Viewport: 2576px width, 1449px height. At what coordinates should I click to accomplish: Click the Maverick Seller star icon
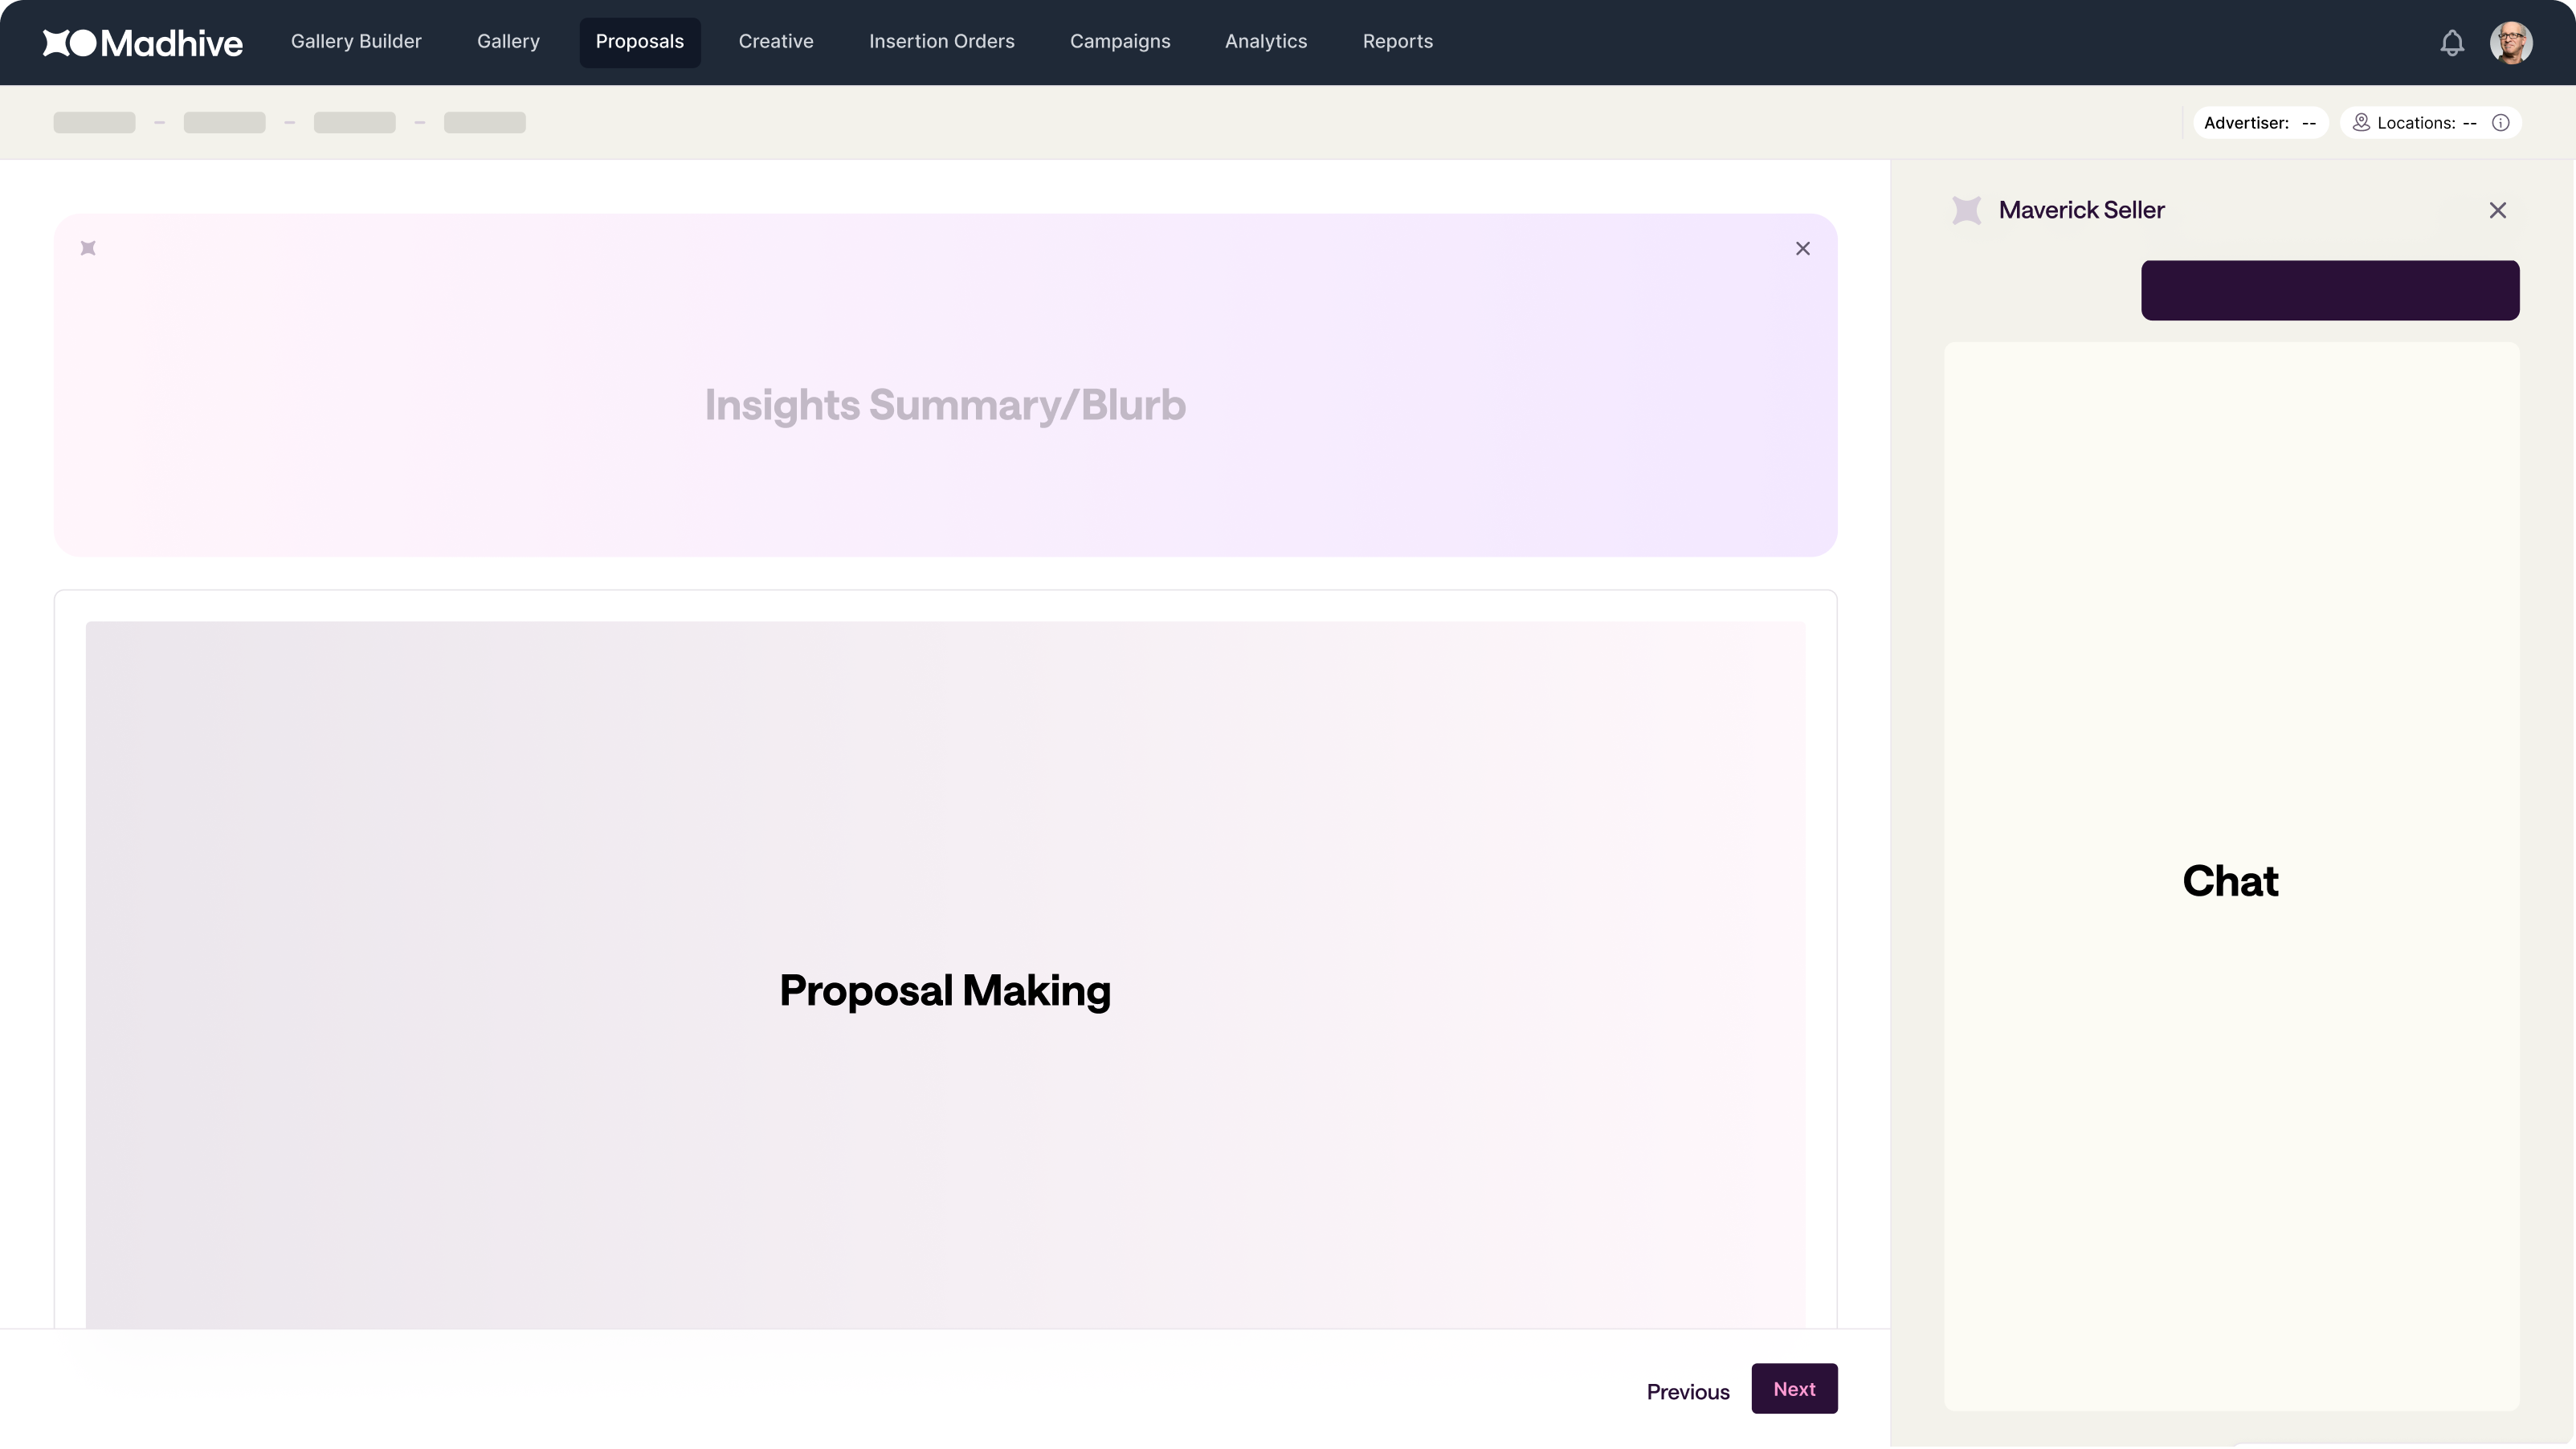(x=1966, y=210)
